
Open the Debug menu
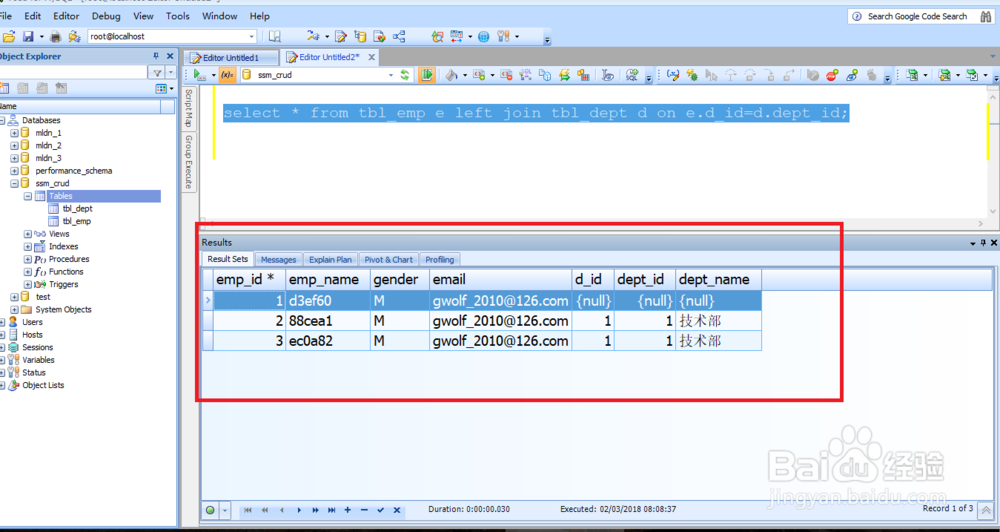tap(106, 16)
